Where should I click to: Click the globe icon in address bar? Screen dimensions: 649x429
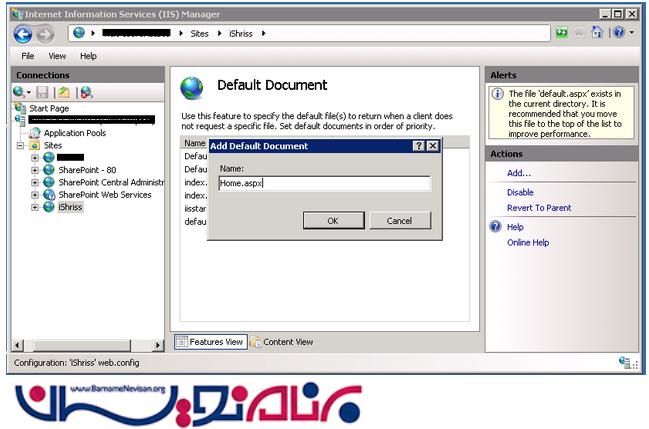coord(79,32)
